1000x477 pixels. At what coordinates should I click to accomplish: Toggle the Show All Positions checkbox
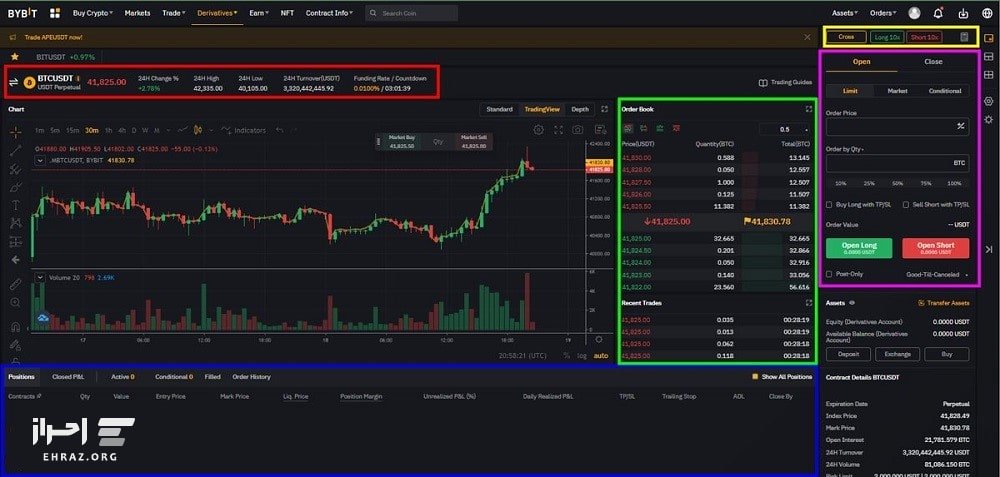click(x=755, y=377)
